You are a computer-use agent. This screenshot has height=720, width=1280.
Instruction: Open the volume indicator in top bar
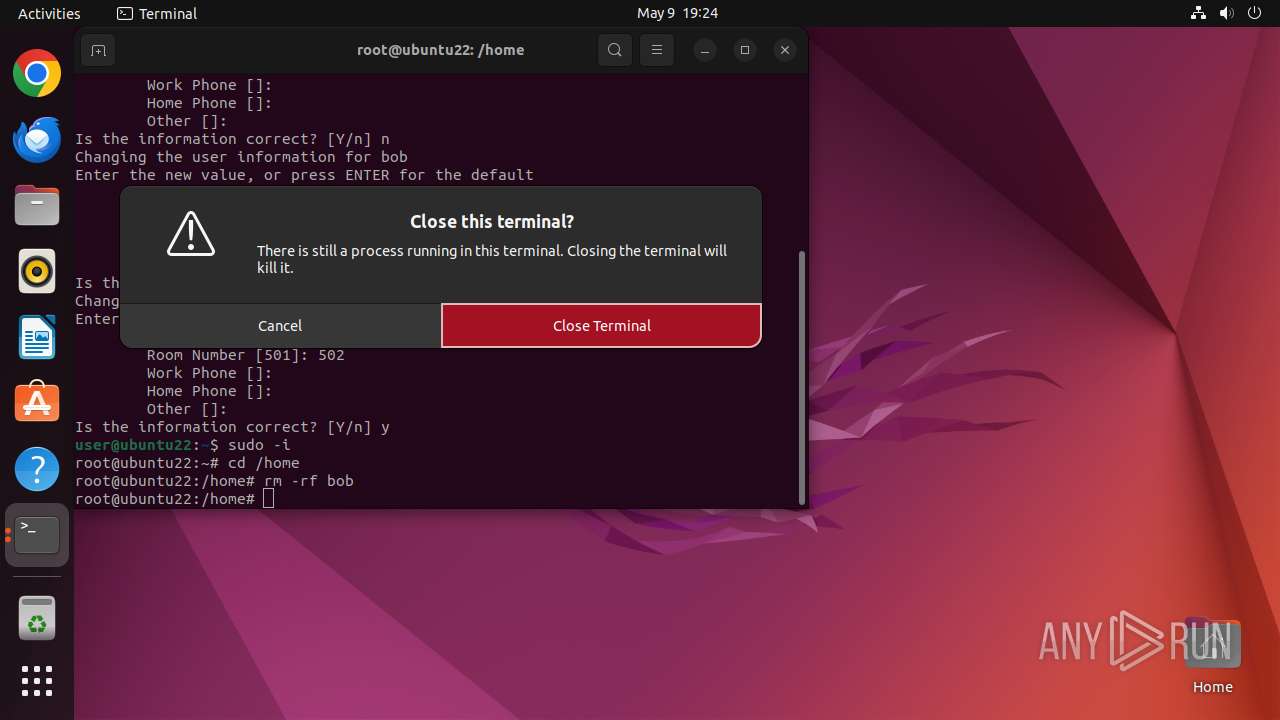(1226, 13)
